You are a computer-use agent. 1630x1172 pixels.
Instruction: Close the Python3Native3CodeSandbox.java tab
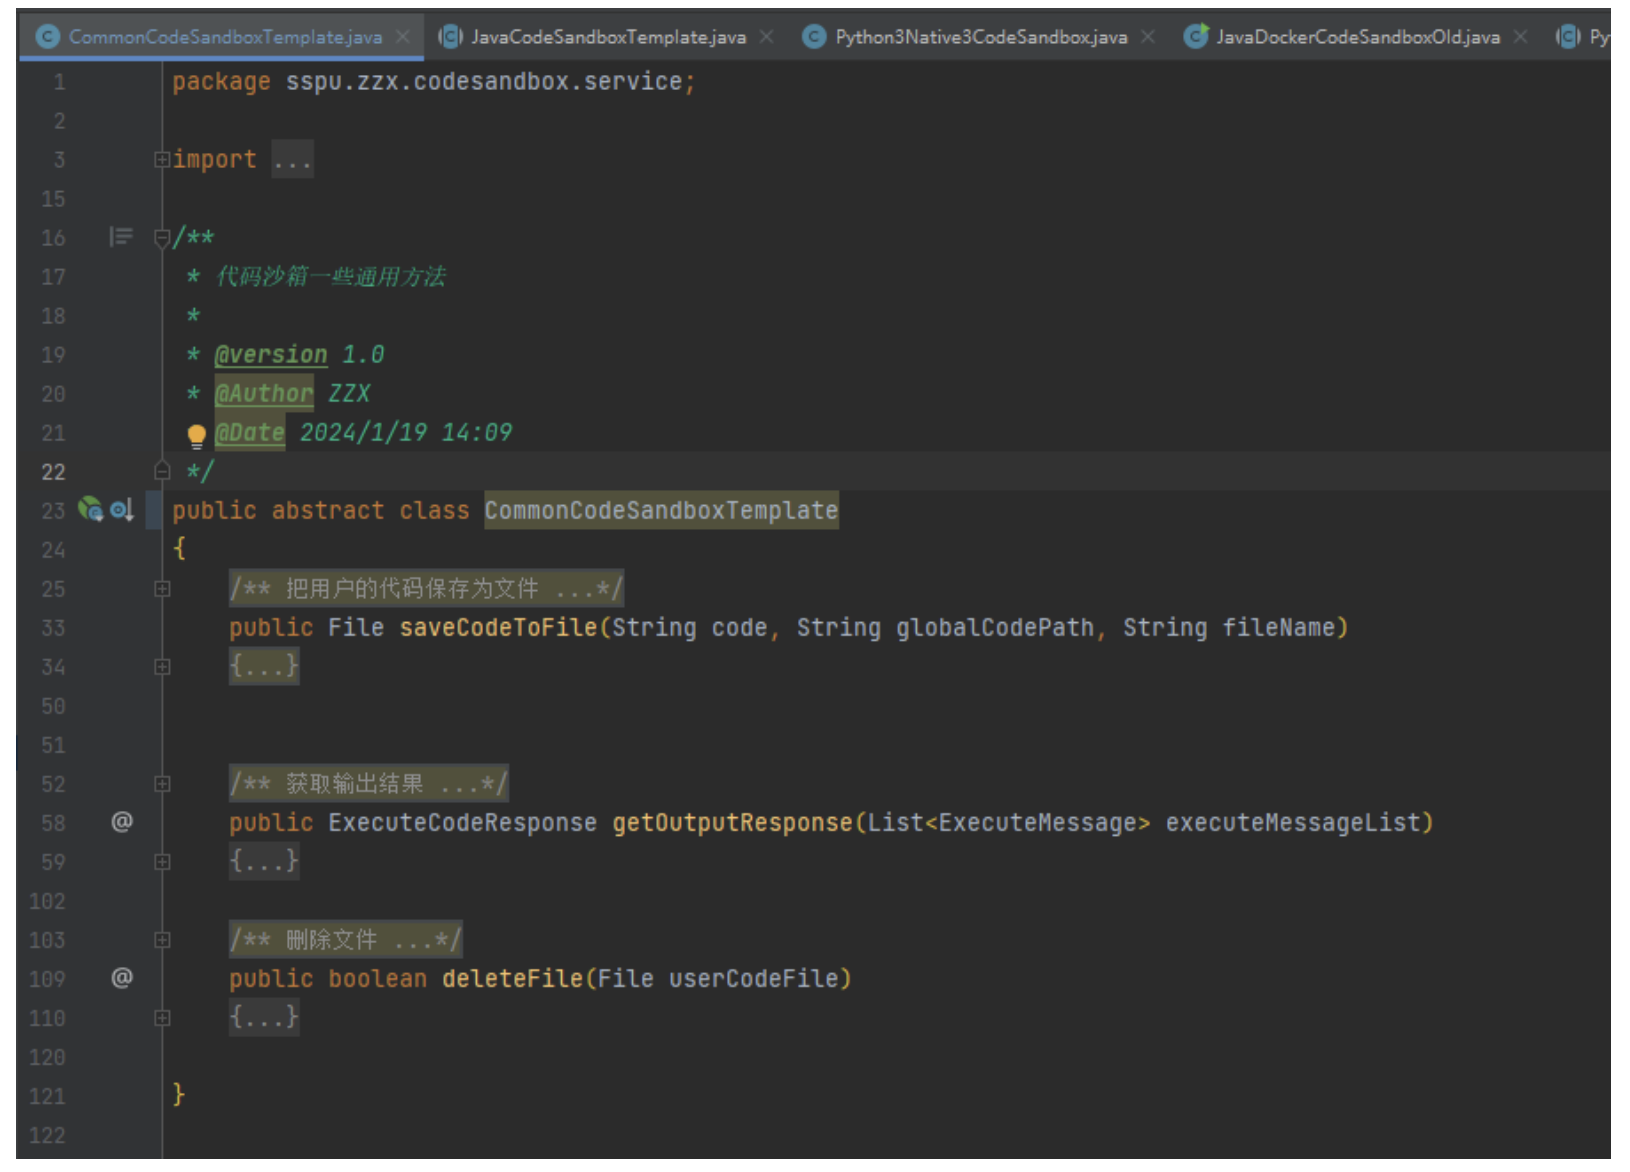pyautogui.click(x=1148, y=37)
